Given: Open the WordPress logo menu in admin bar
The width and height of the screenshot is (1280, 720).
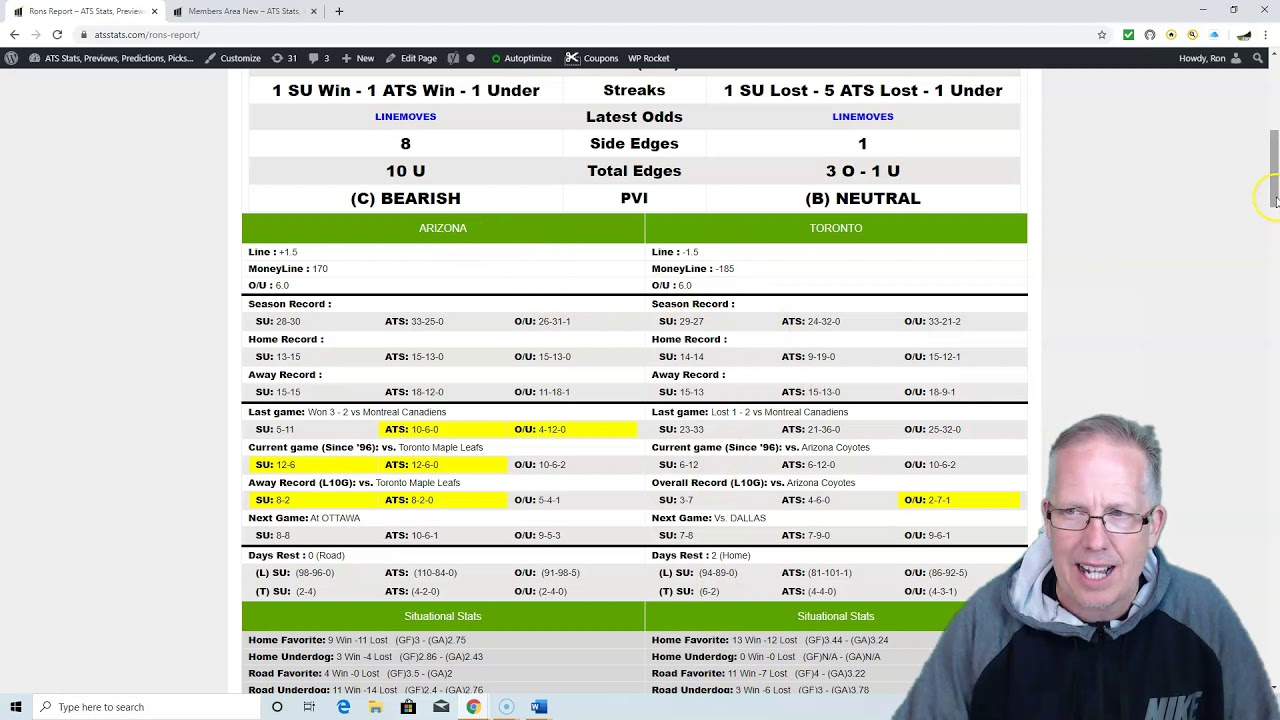Looking at the screenshot, I should point(11,58).
